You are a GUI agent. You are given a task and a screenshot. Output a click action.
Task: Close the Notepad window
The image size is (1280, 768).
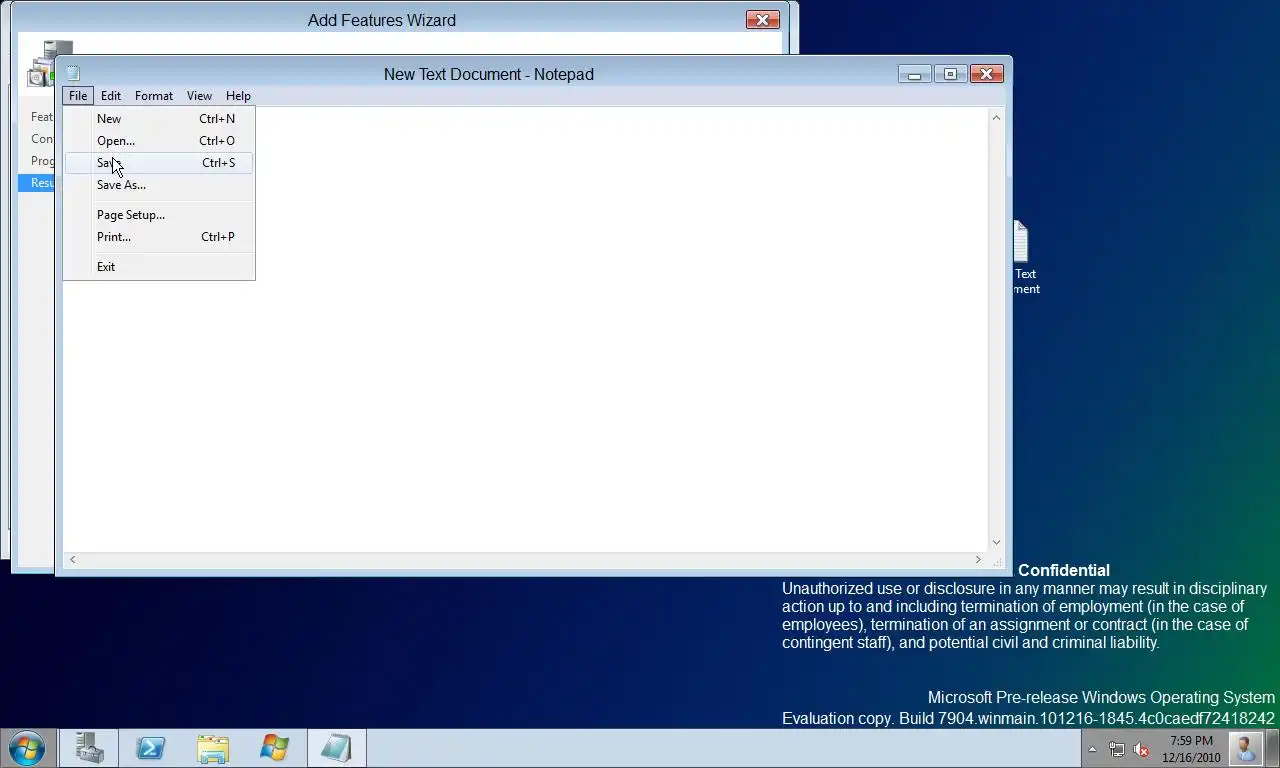(986, 74)
